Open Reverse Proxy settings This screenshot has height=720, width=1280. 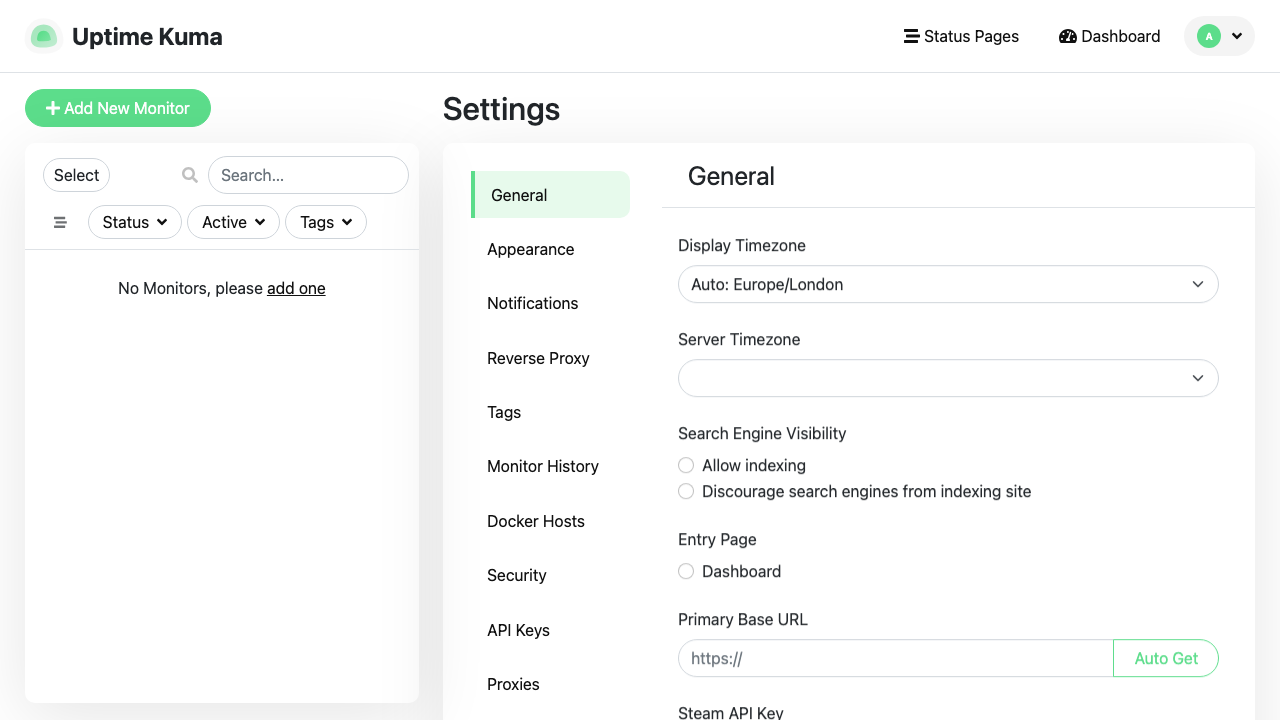click(x=550, y=358)
